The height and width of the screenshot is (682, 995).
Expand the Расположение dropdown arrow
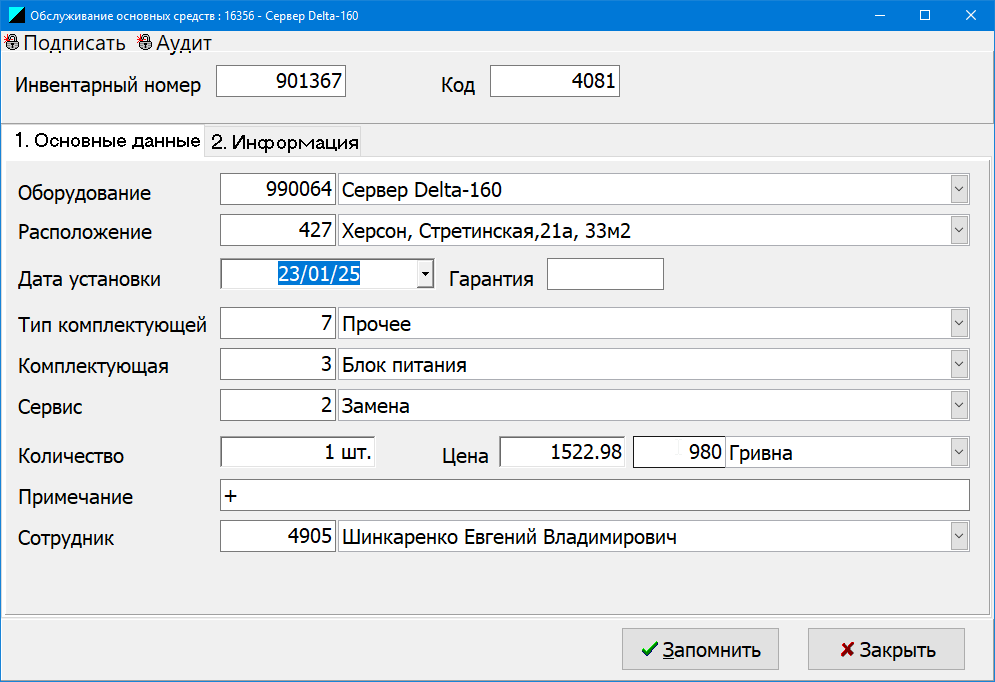[x=959, y=230]
